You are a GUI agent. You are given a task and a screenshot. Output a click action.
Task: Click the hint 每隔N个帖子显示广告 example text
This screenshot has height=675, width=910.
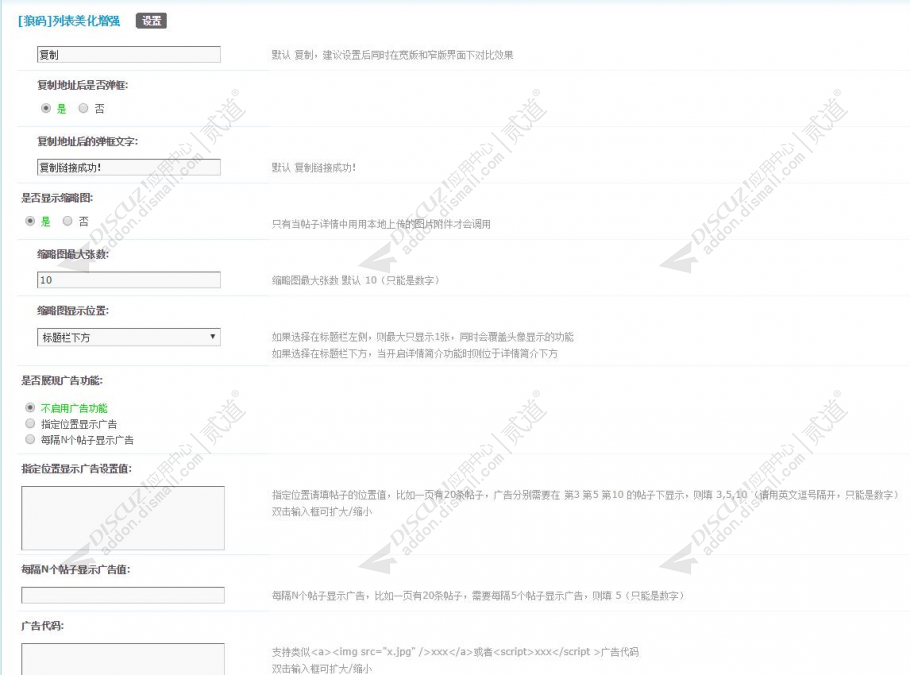pyautogui.click(x=479, y=595)
